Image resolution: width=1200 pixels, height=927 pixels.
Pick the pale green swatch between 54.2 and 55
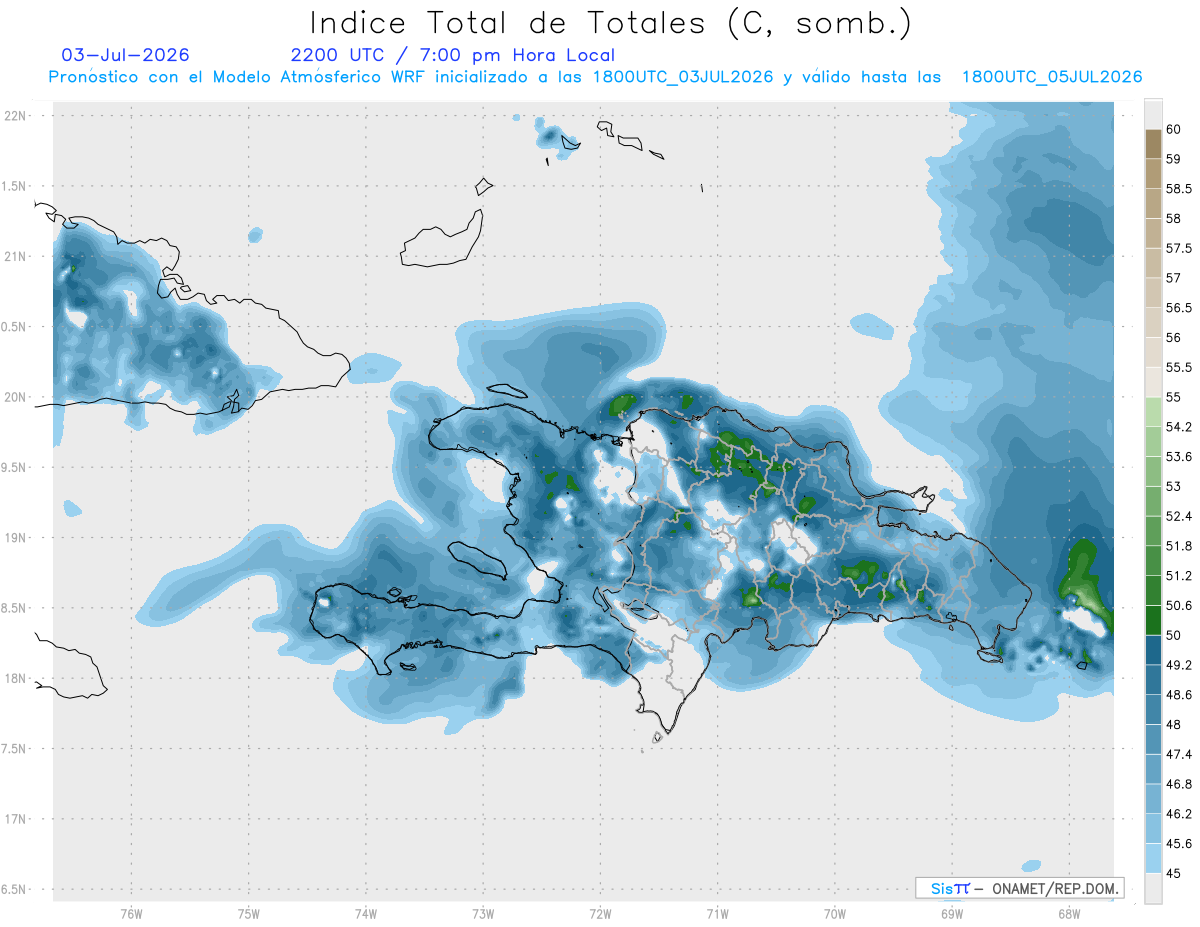coord(1153,412)
